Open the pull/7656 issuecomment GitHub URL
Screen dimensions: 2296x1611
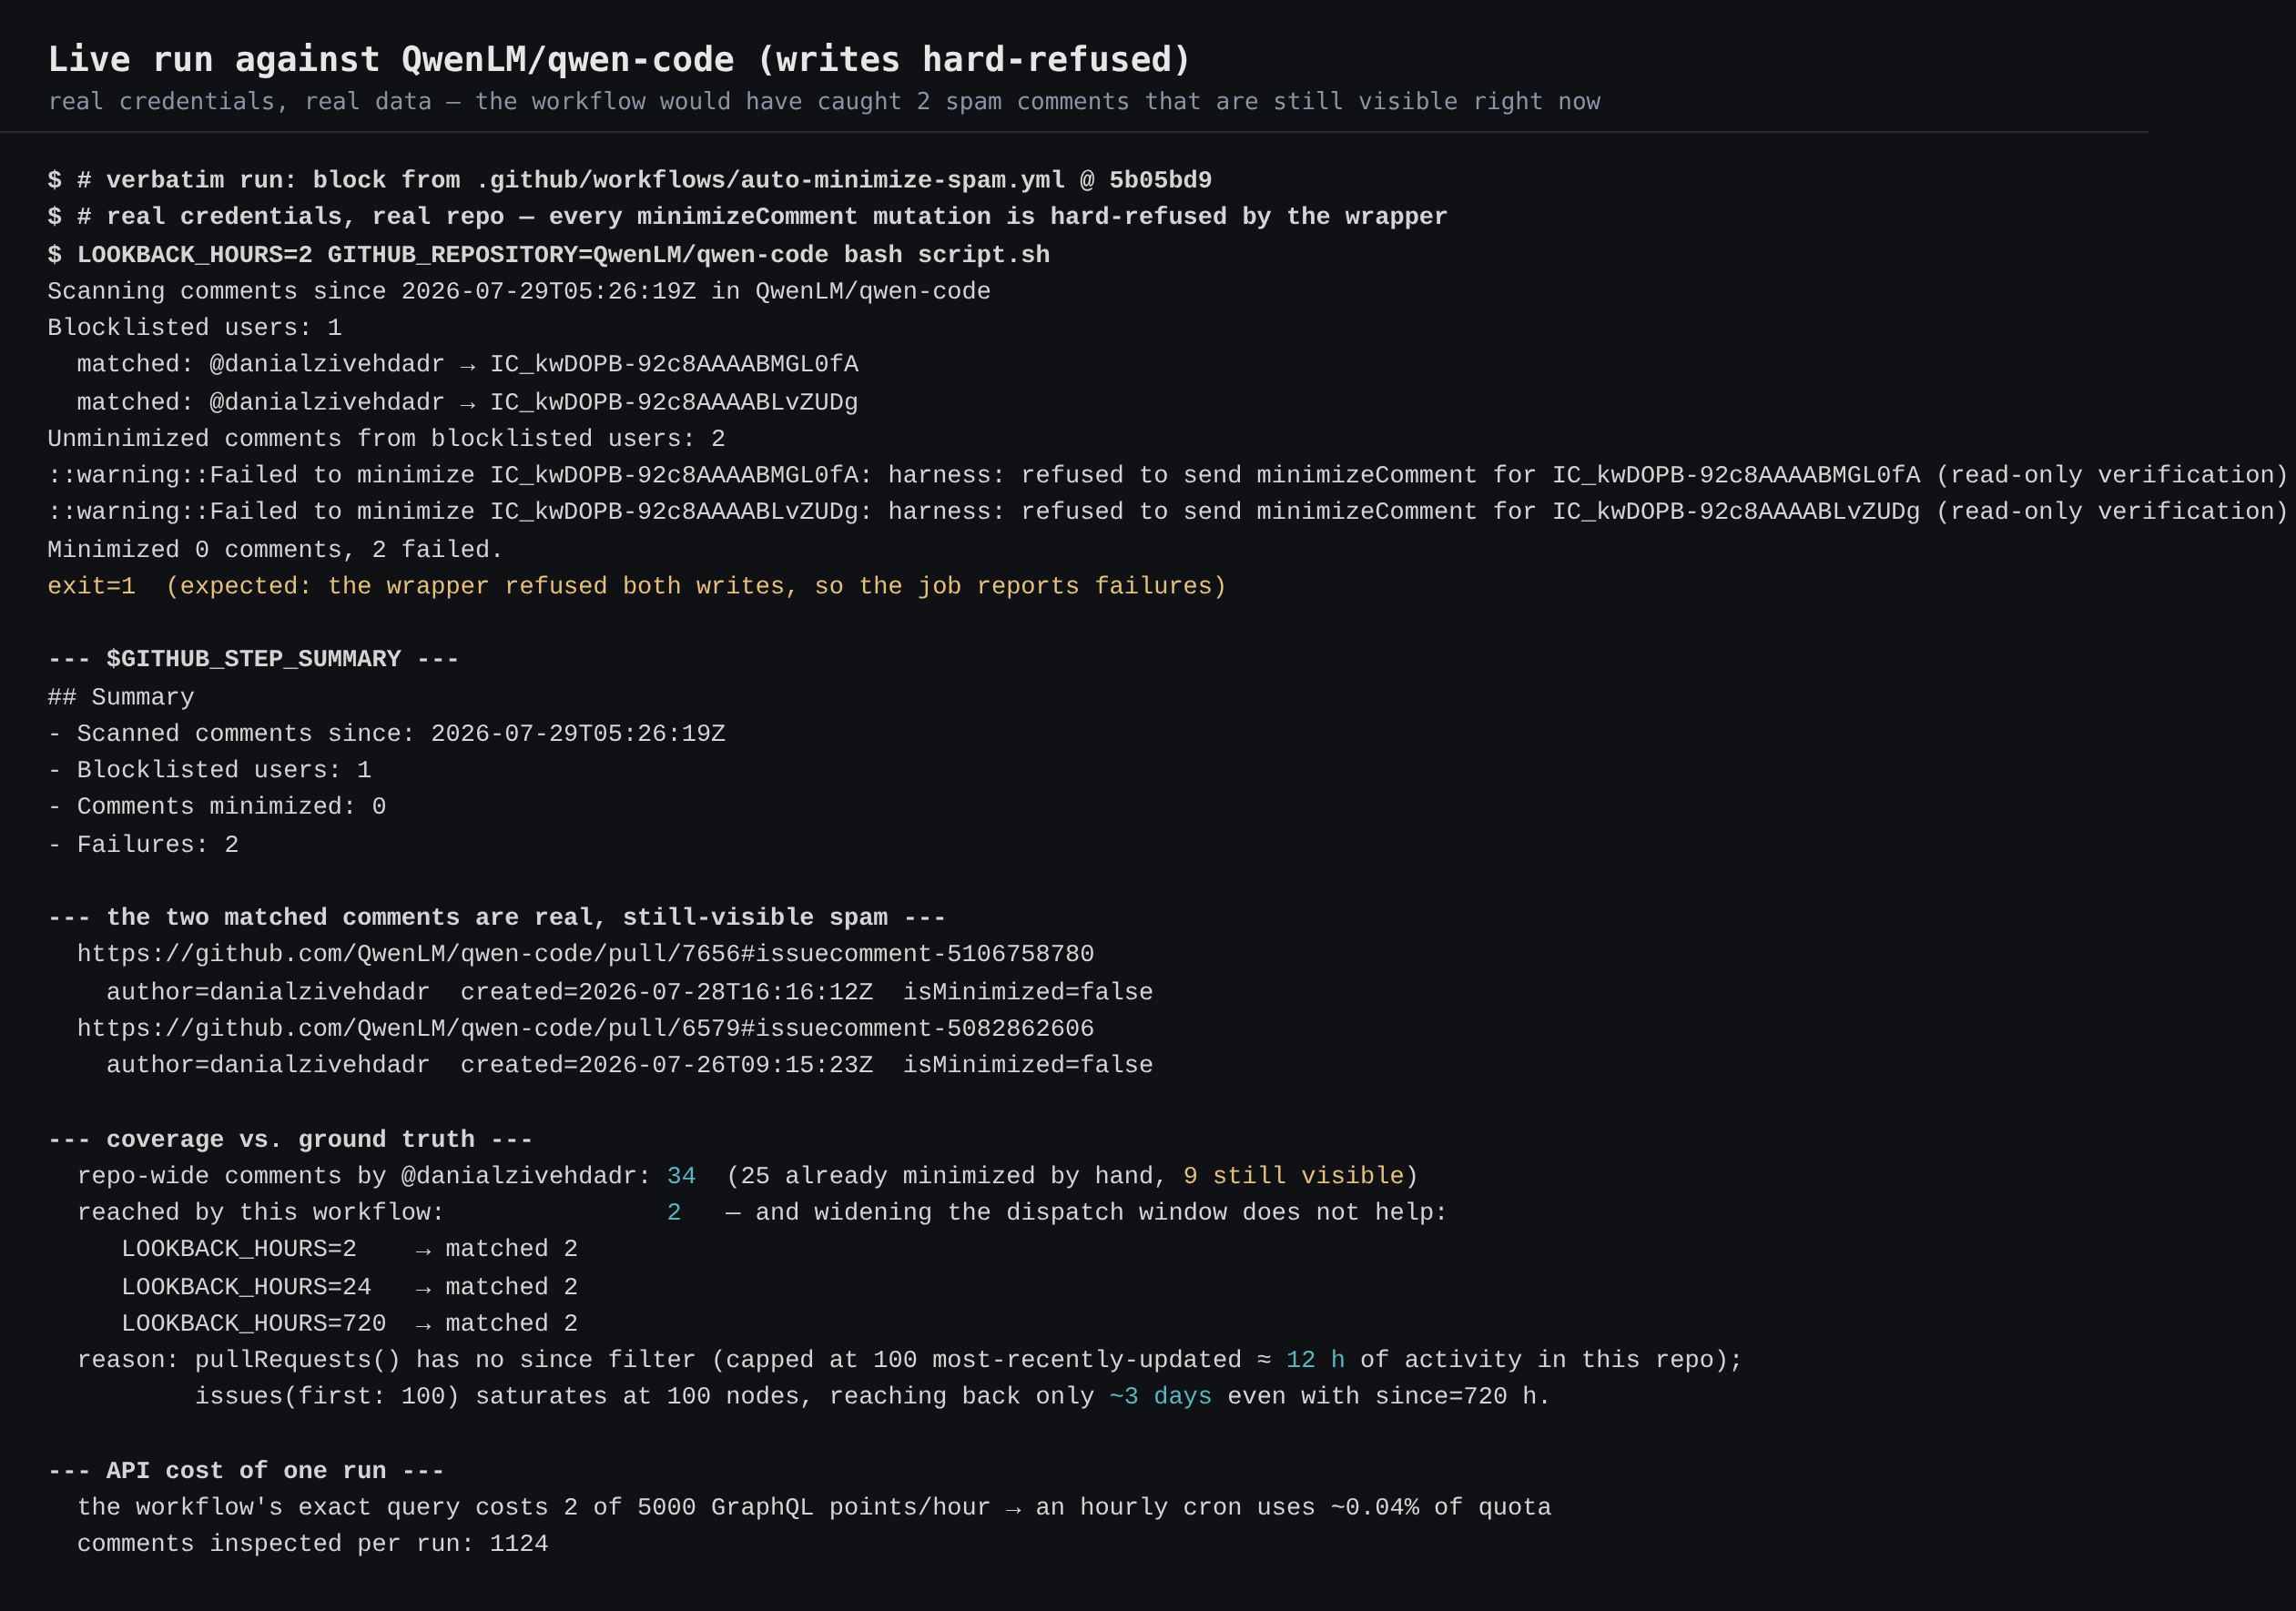click(585, 954)
